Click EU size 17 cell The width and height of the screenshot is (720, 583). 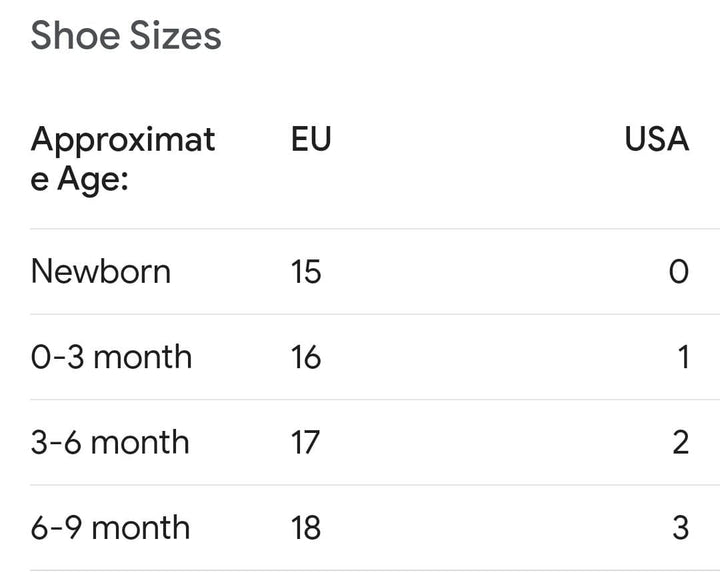[x=305, y=442]
